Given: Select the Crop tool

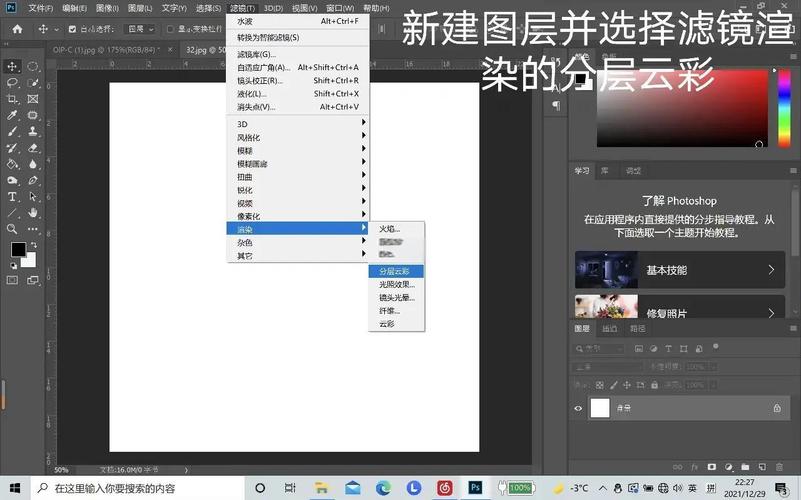Looking at the screenshot, I should [12, 99].
